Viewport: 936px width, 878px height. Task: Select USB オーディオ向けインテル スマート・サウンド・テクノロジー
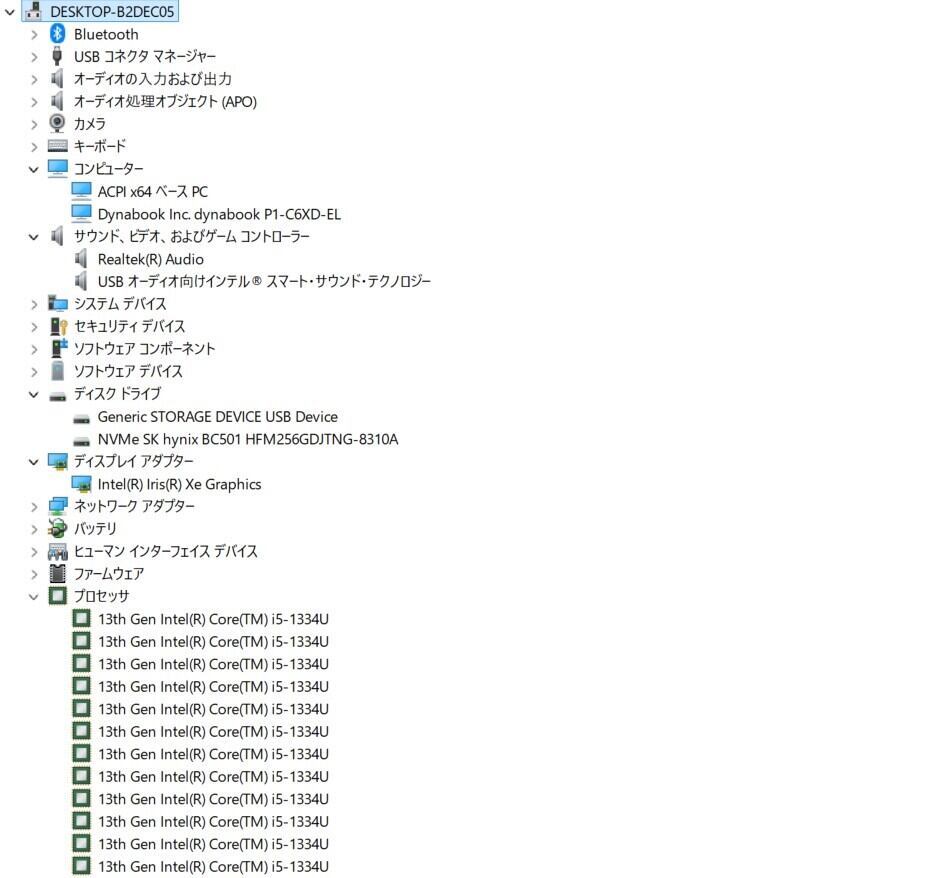pos(264,281)
